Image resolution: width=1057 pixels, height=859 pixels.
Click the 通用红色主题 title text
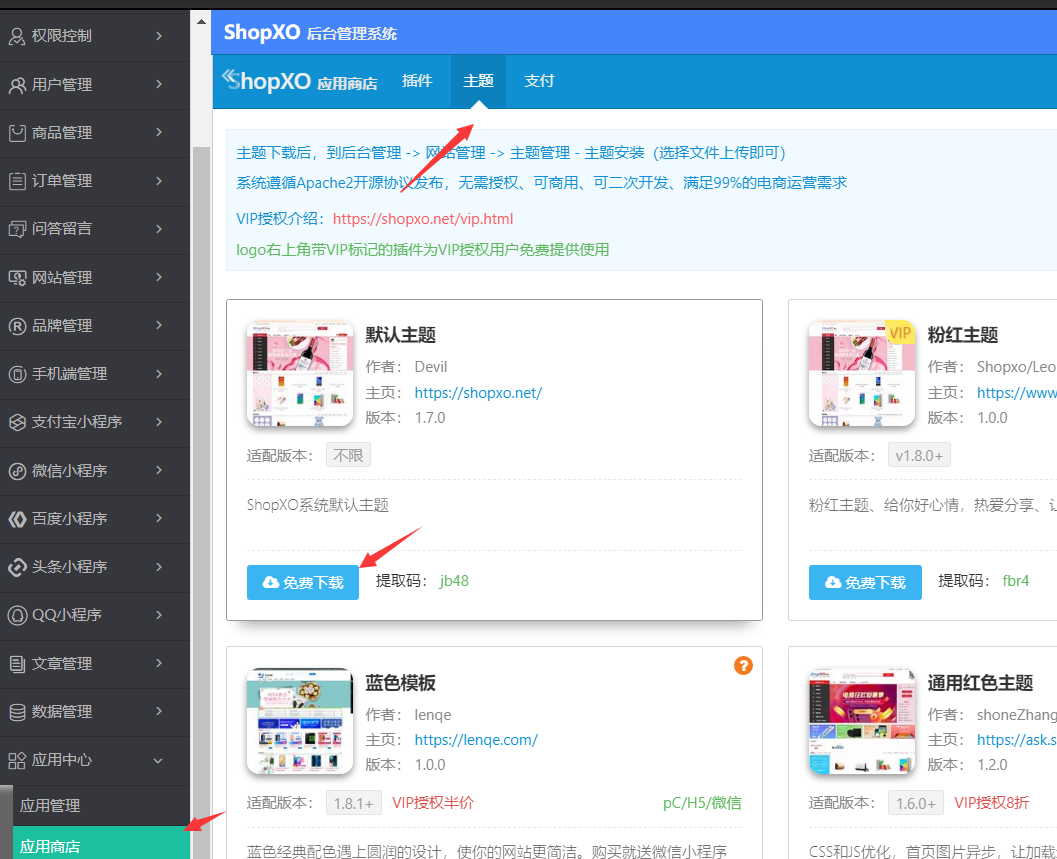(980, 683)
